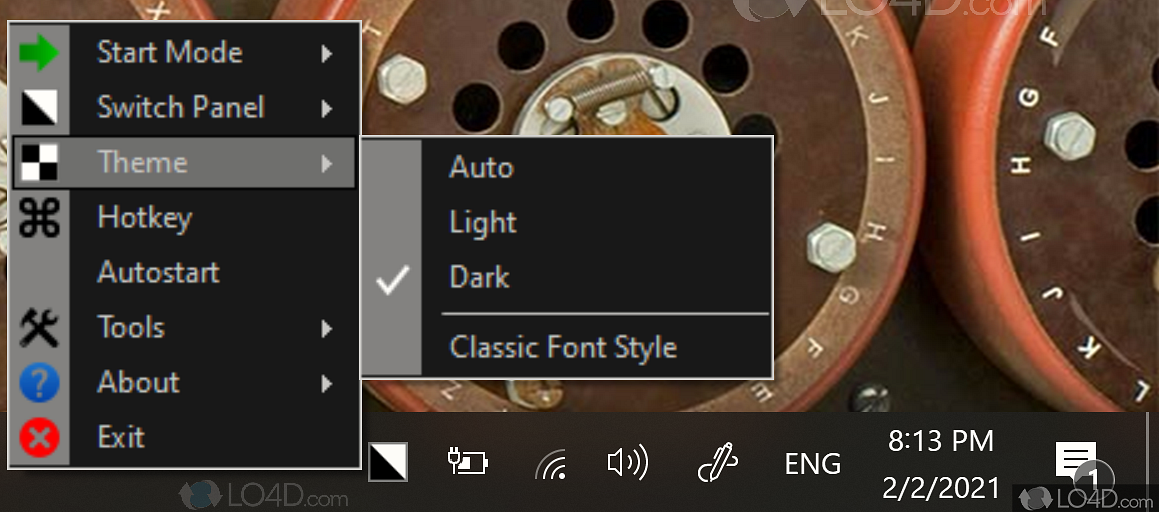Select the Light theme option
The height and width of the screenshot is (512, 1159).
pyautogui.click(x=483, y=222)
